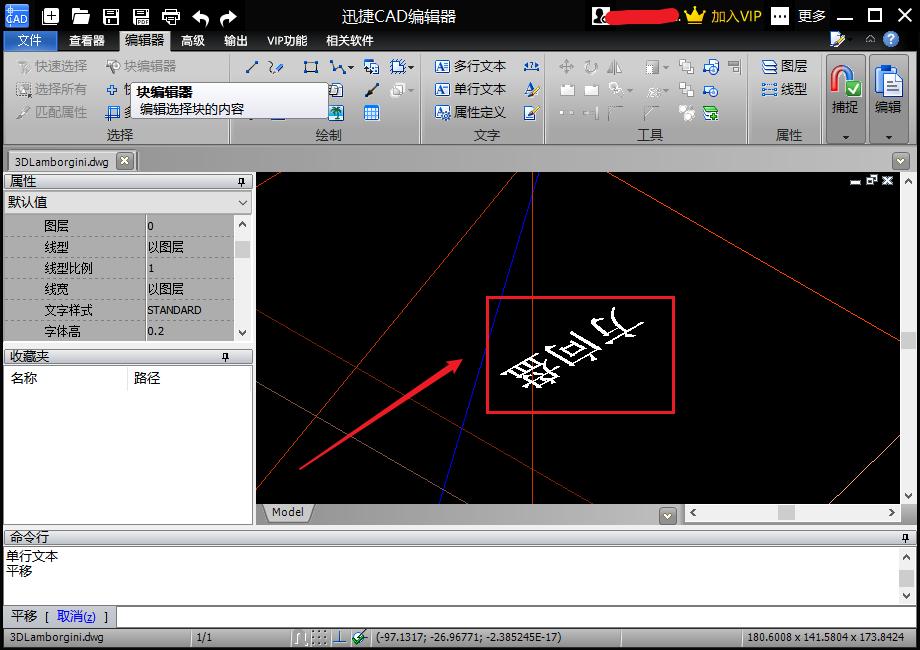The width and height of the screenshot is (920, 650).
Task: Pin the Properties panel
Action: (241, 182)
